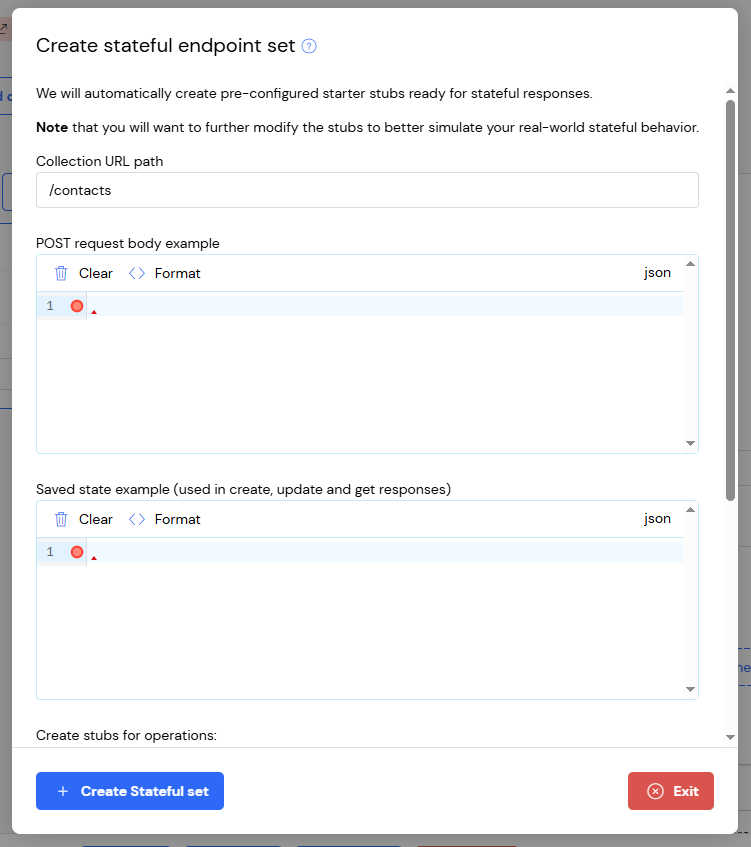
Task: Format the Saved state example JSON
Action: point(164,519)
